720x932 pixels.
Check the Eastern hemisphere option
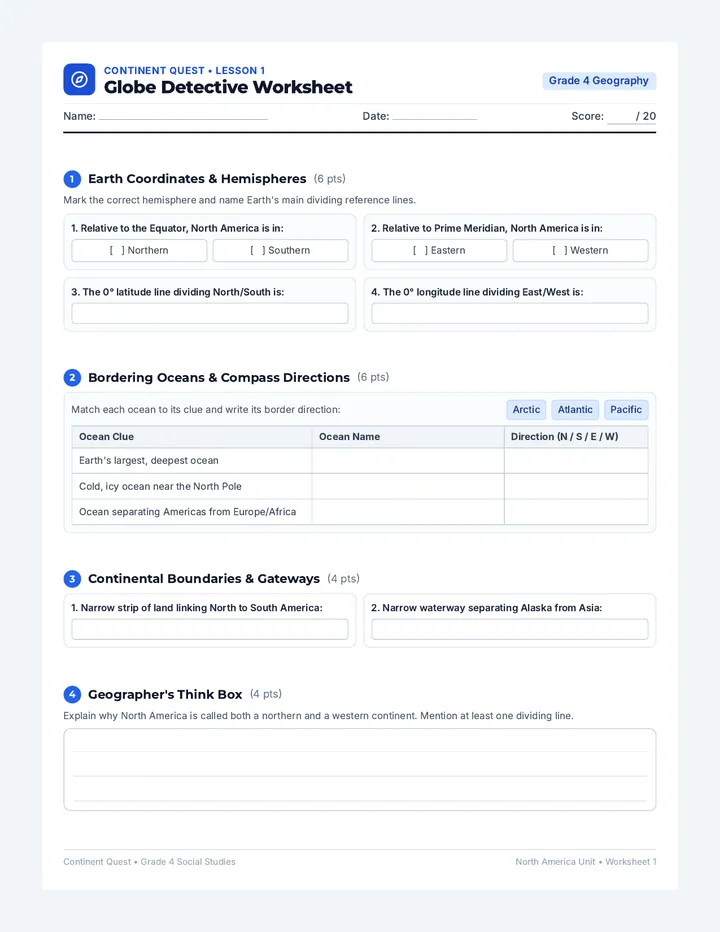click(439, 250)
